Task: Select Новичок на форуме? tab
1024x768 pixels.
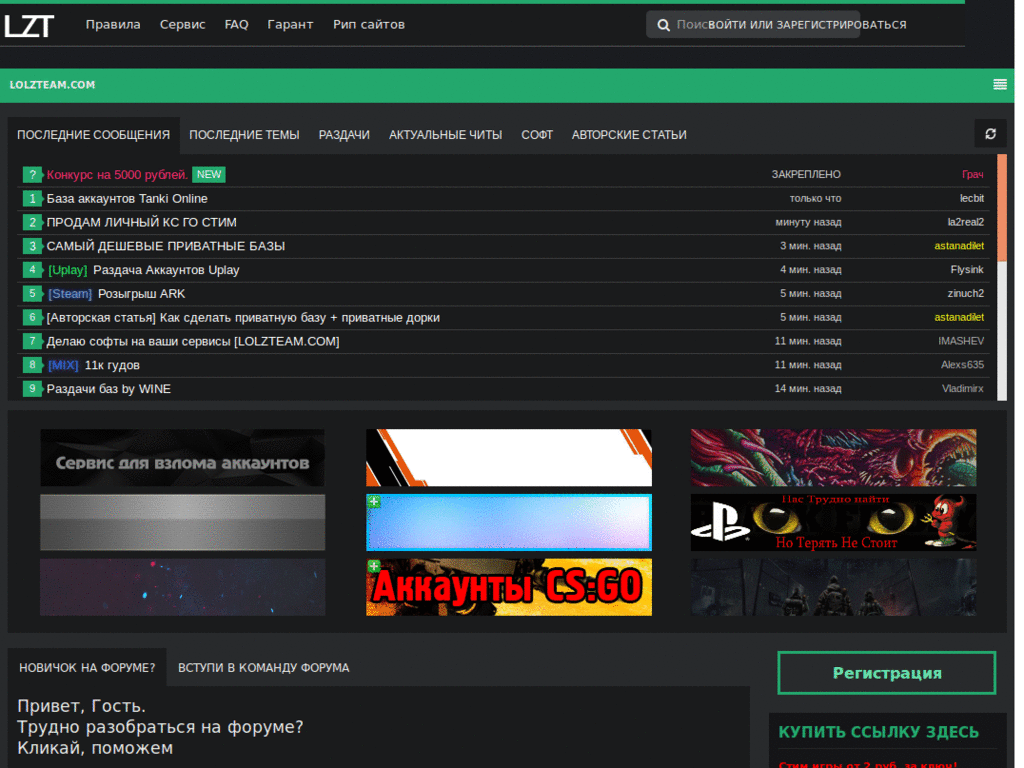Action: point(87,667)
